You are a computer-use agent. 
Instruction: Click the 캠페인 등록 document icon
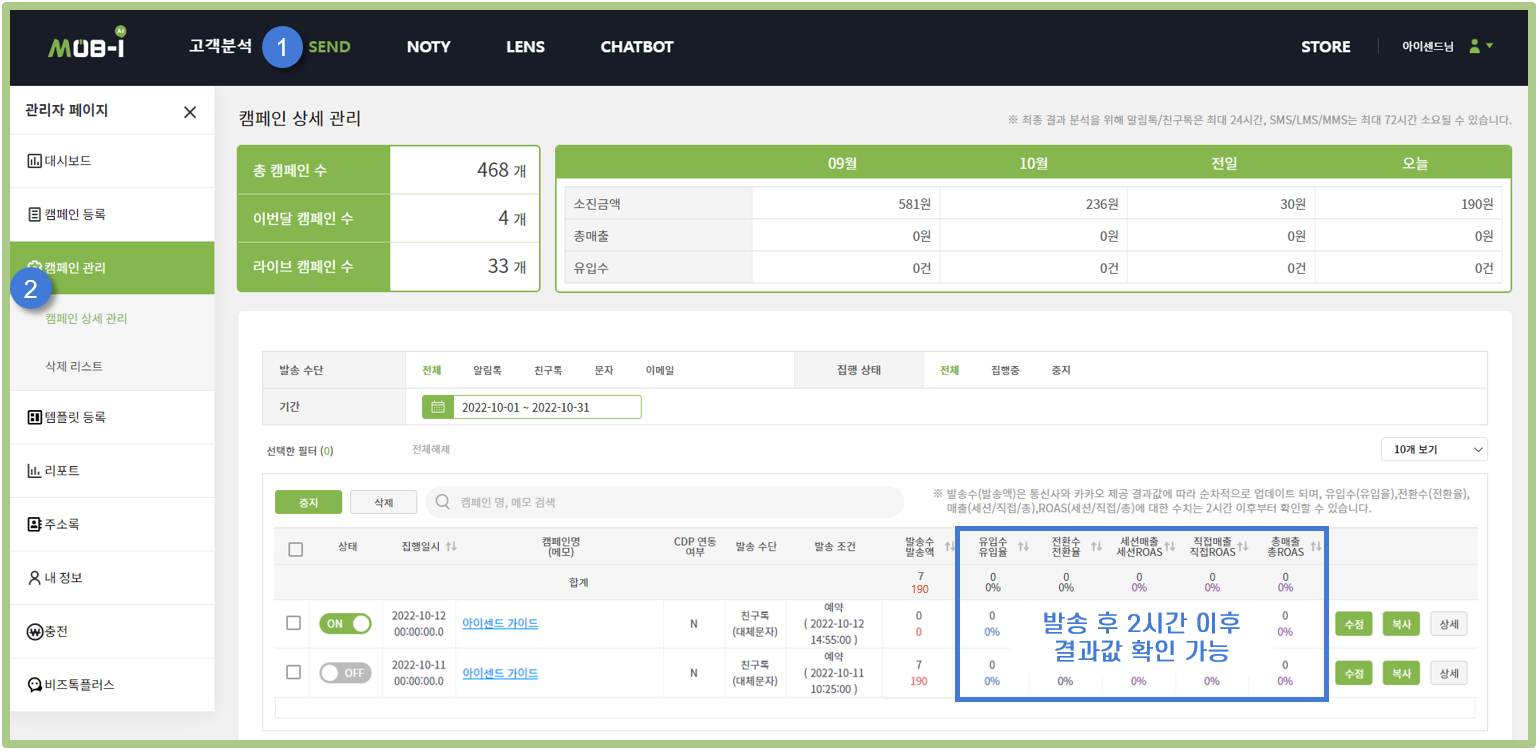tap(34, 214)
